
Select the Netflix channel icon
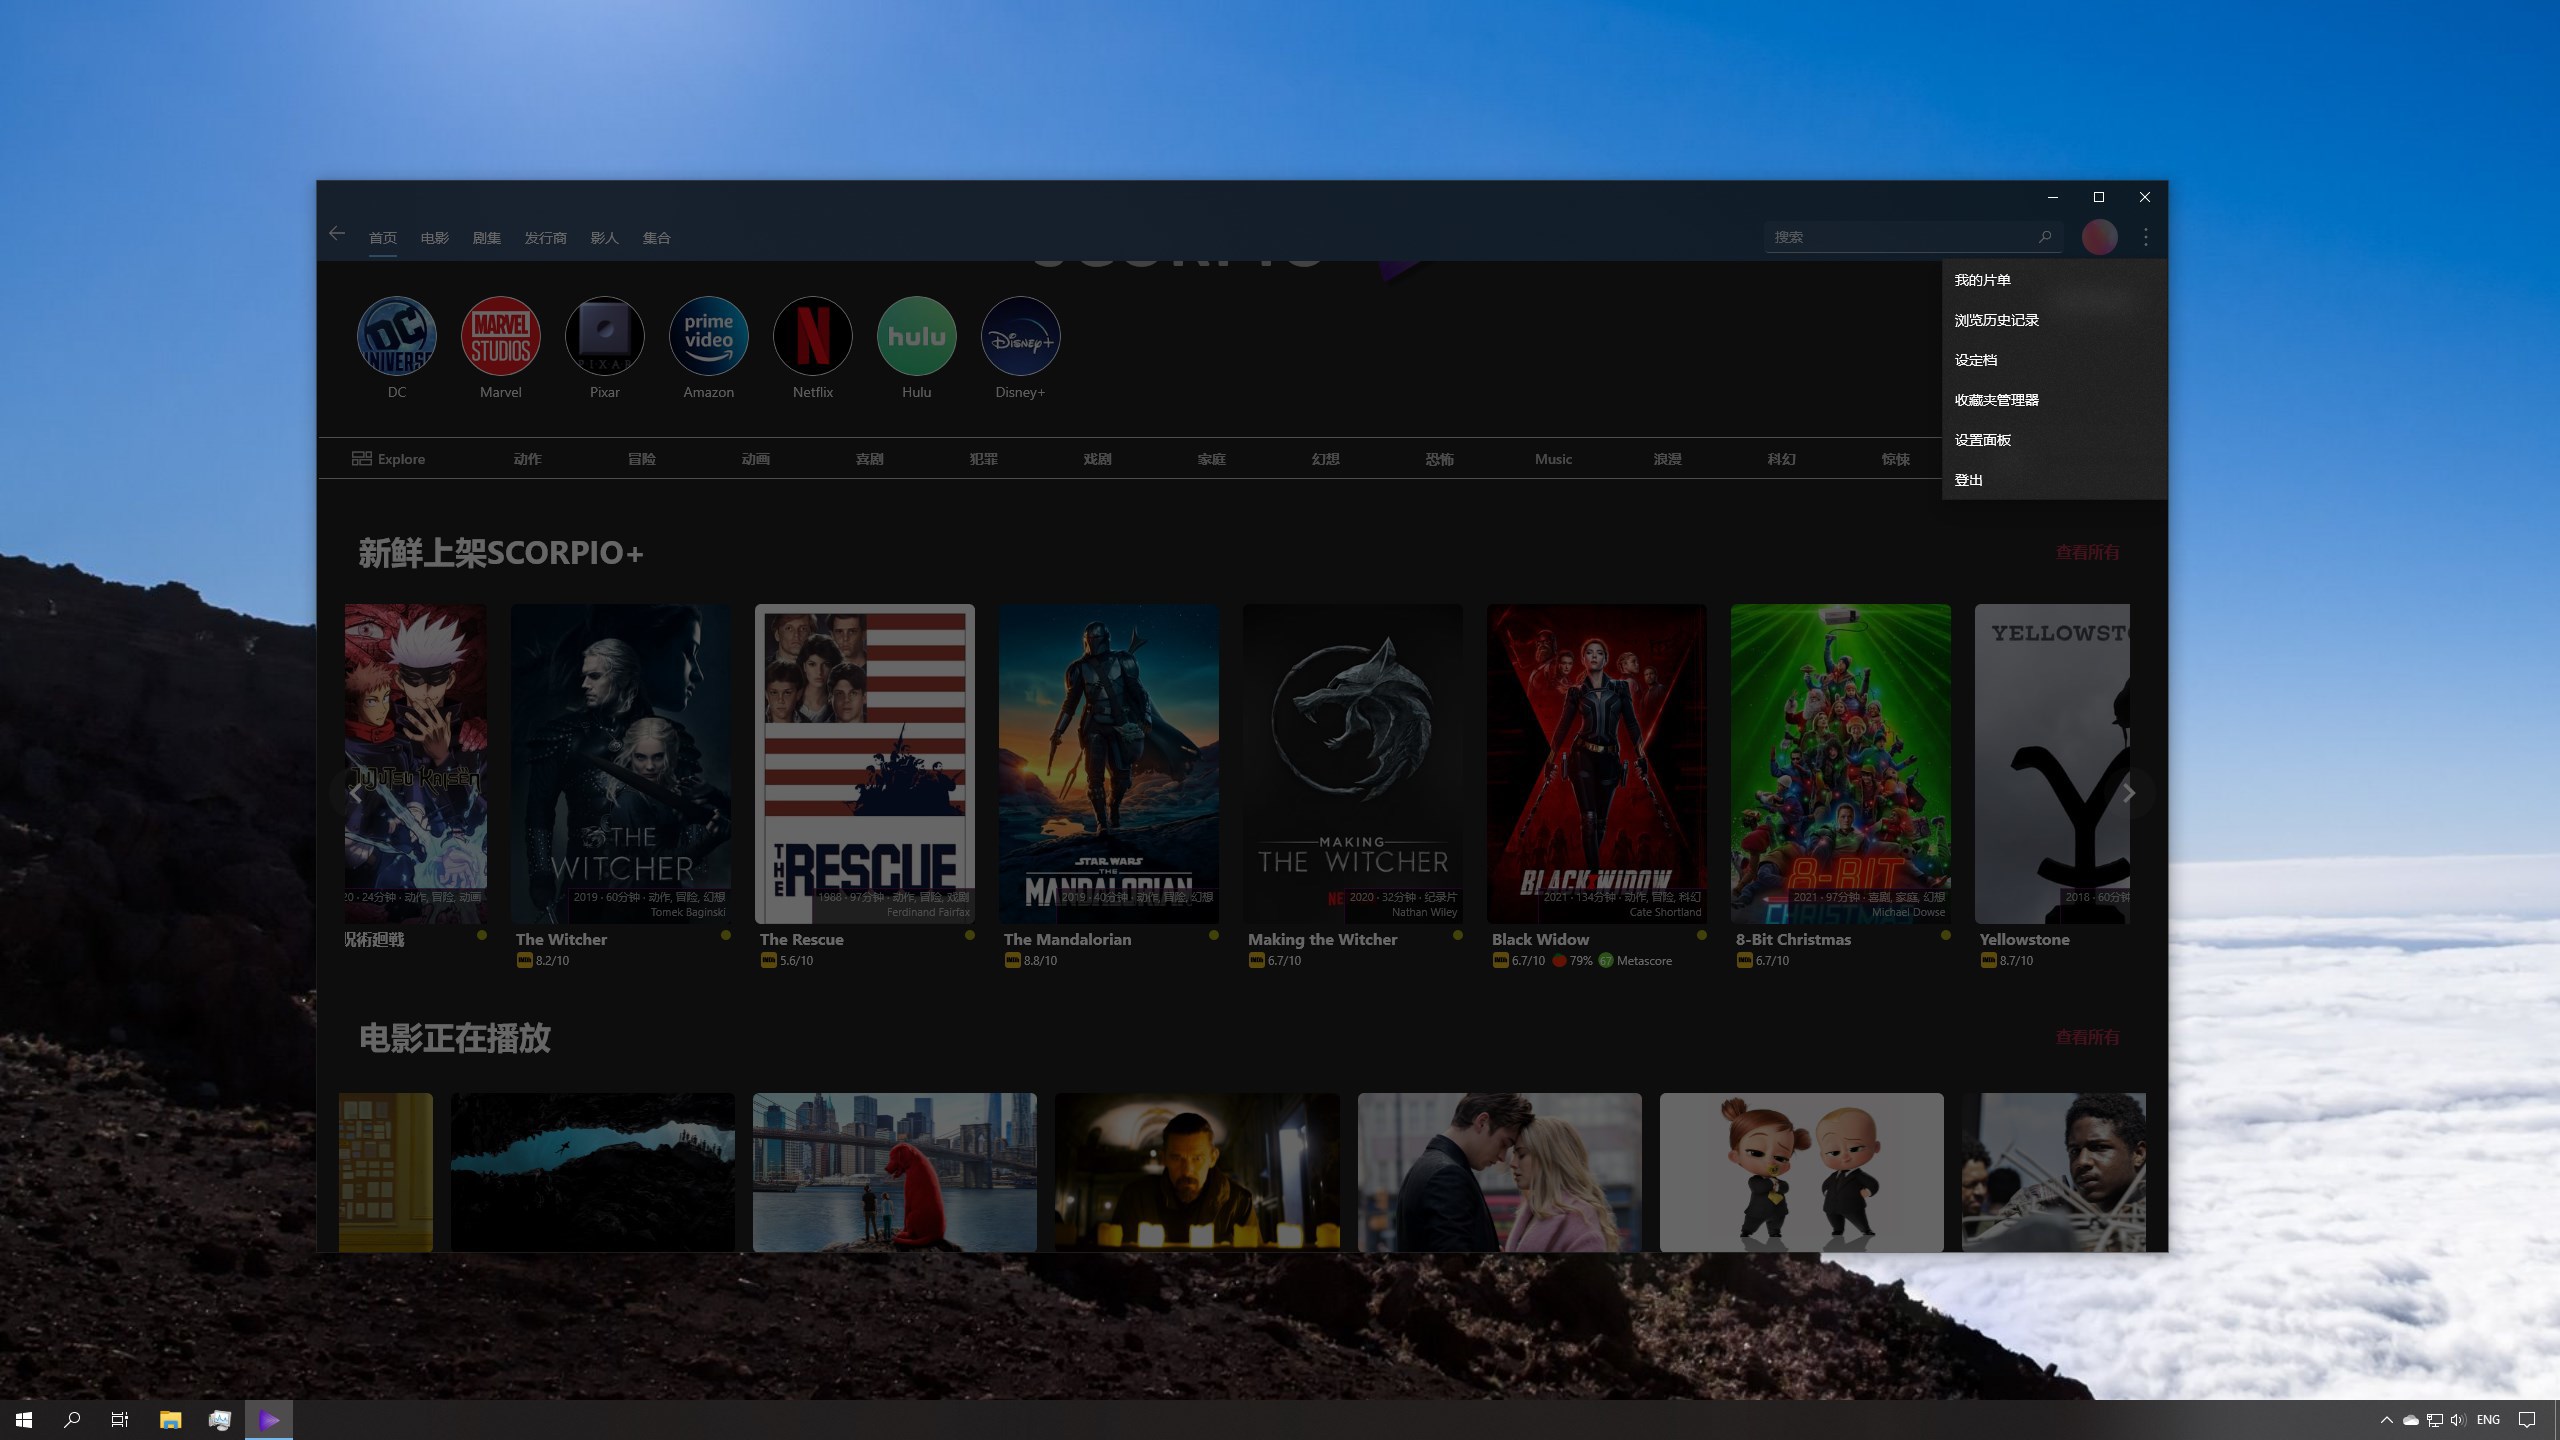click(x=812, y=336)
